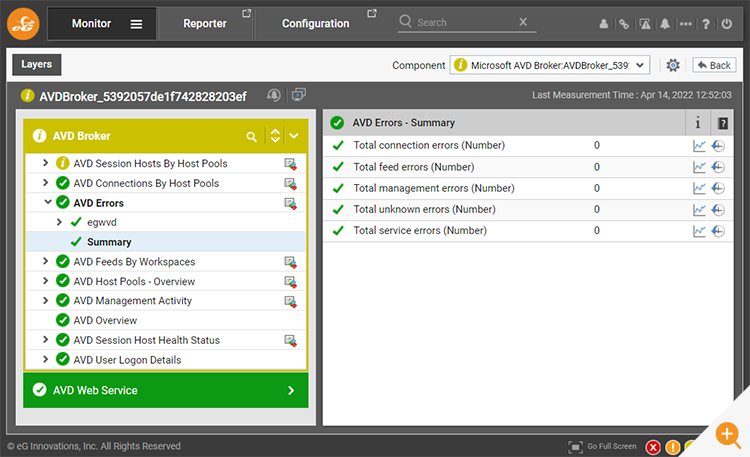Click the search icon in AVD Broker layer

click(252, 137)
